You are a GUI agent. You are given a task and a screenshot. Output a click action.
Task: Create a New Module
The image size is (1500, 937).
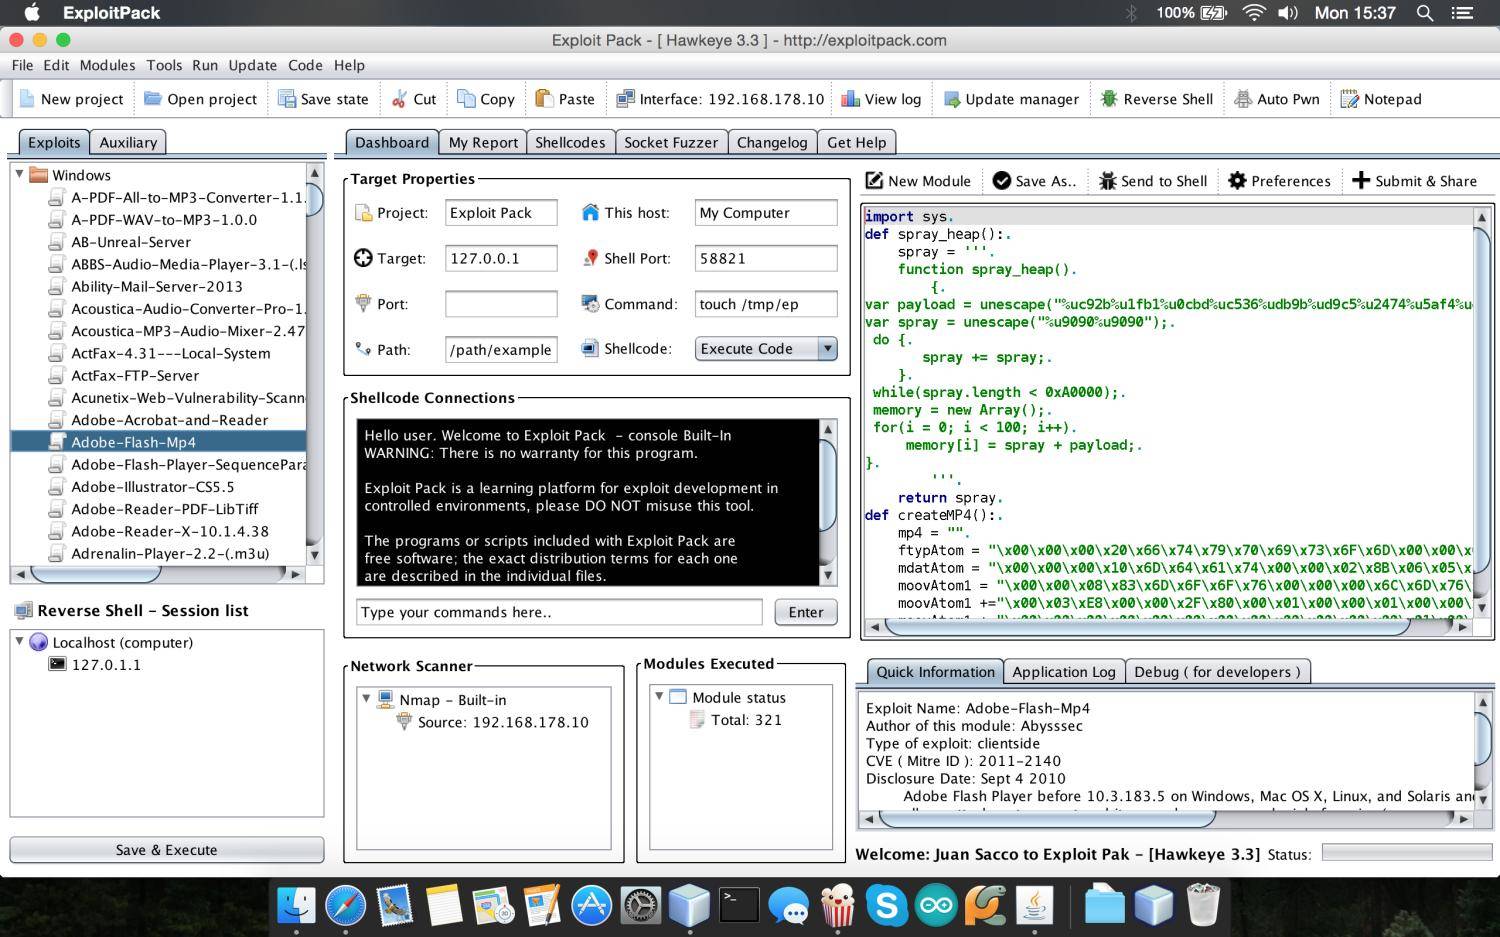pos(917,181)
